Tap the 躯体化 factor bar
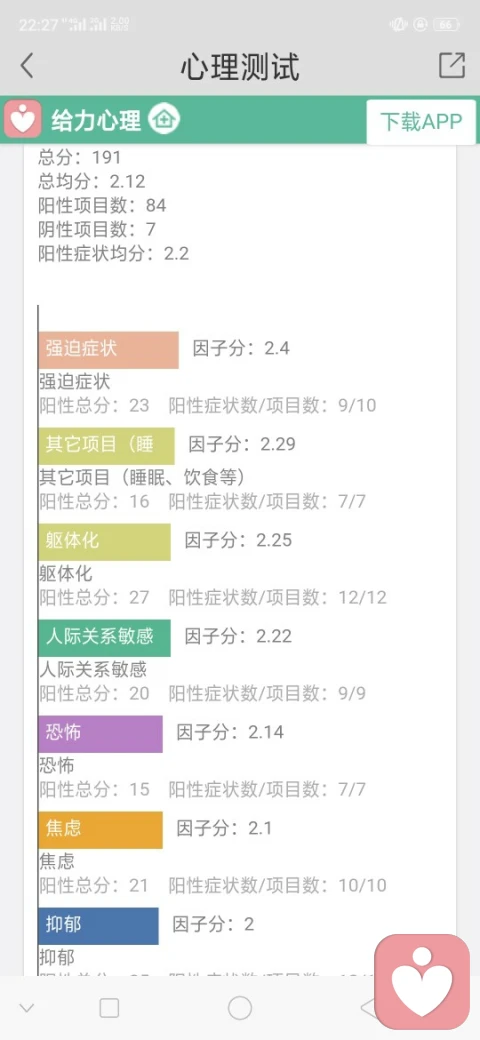480x1040 pixels. click(105, 542)
